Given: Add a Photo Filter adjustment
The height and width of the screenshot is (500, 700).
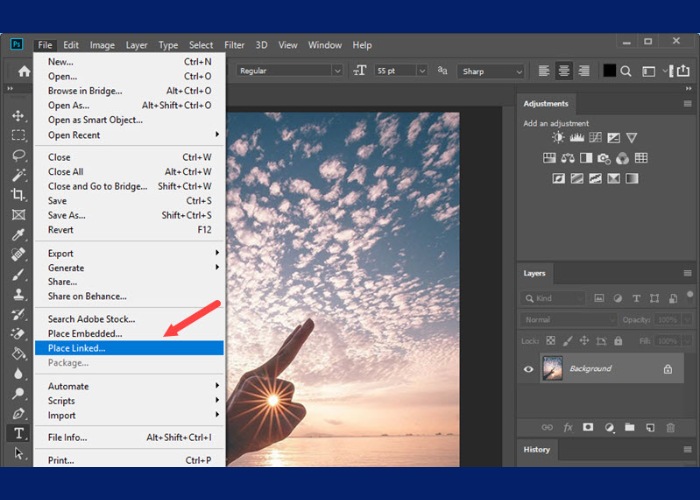Looking at the screenshot, I should pos(604,158).
